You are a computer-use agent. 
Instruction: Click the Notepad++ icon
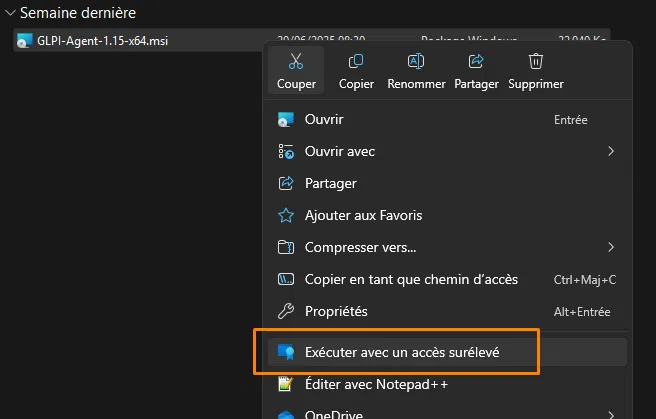coord(286,383)
